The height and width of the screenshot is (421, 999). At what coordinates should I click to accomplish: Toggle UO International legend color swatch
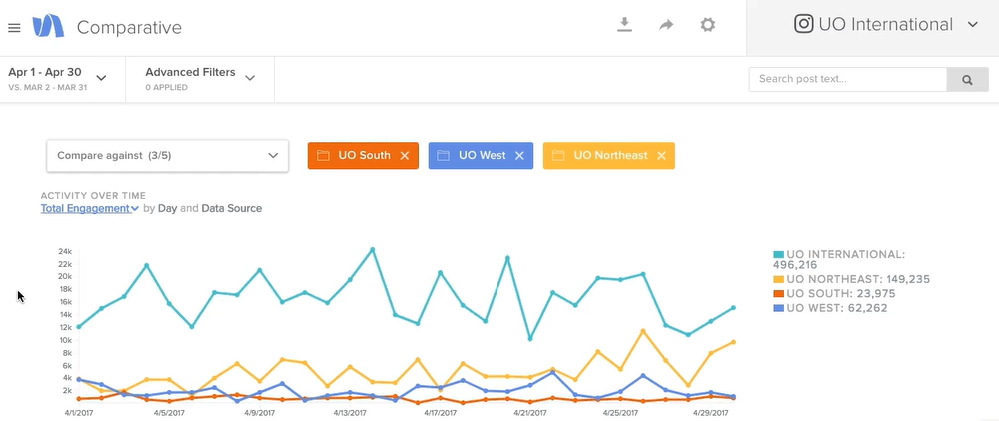(x=779, y=255)
